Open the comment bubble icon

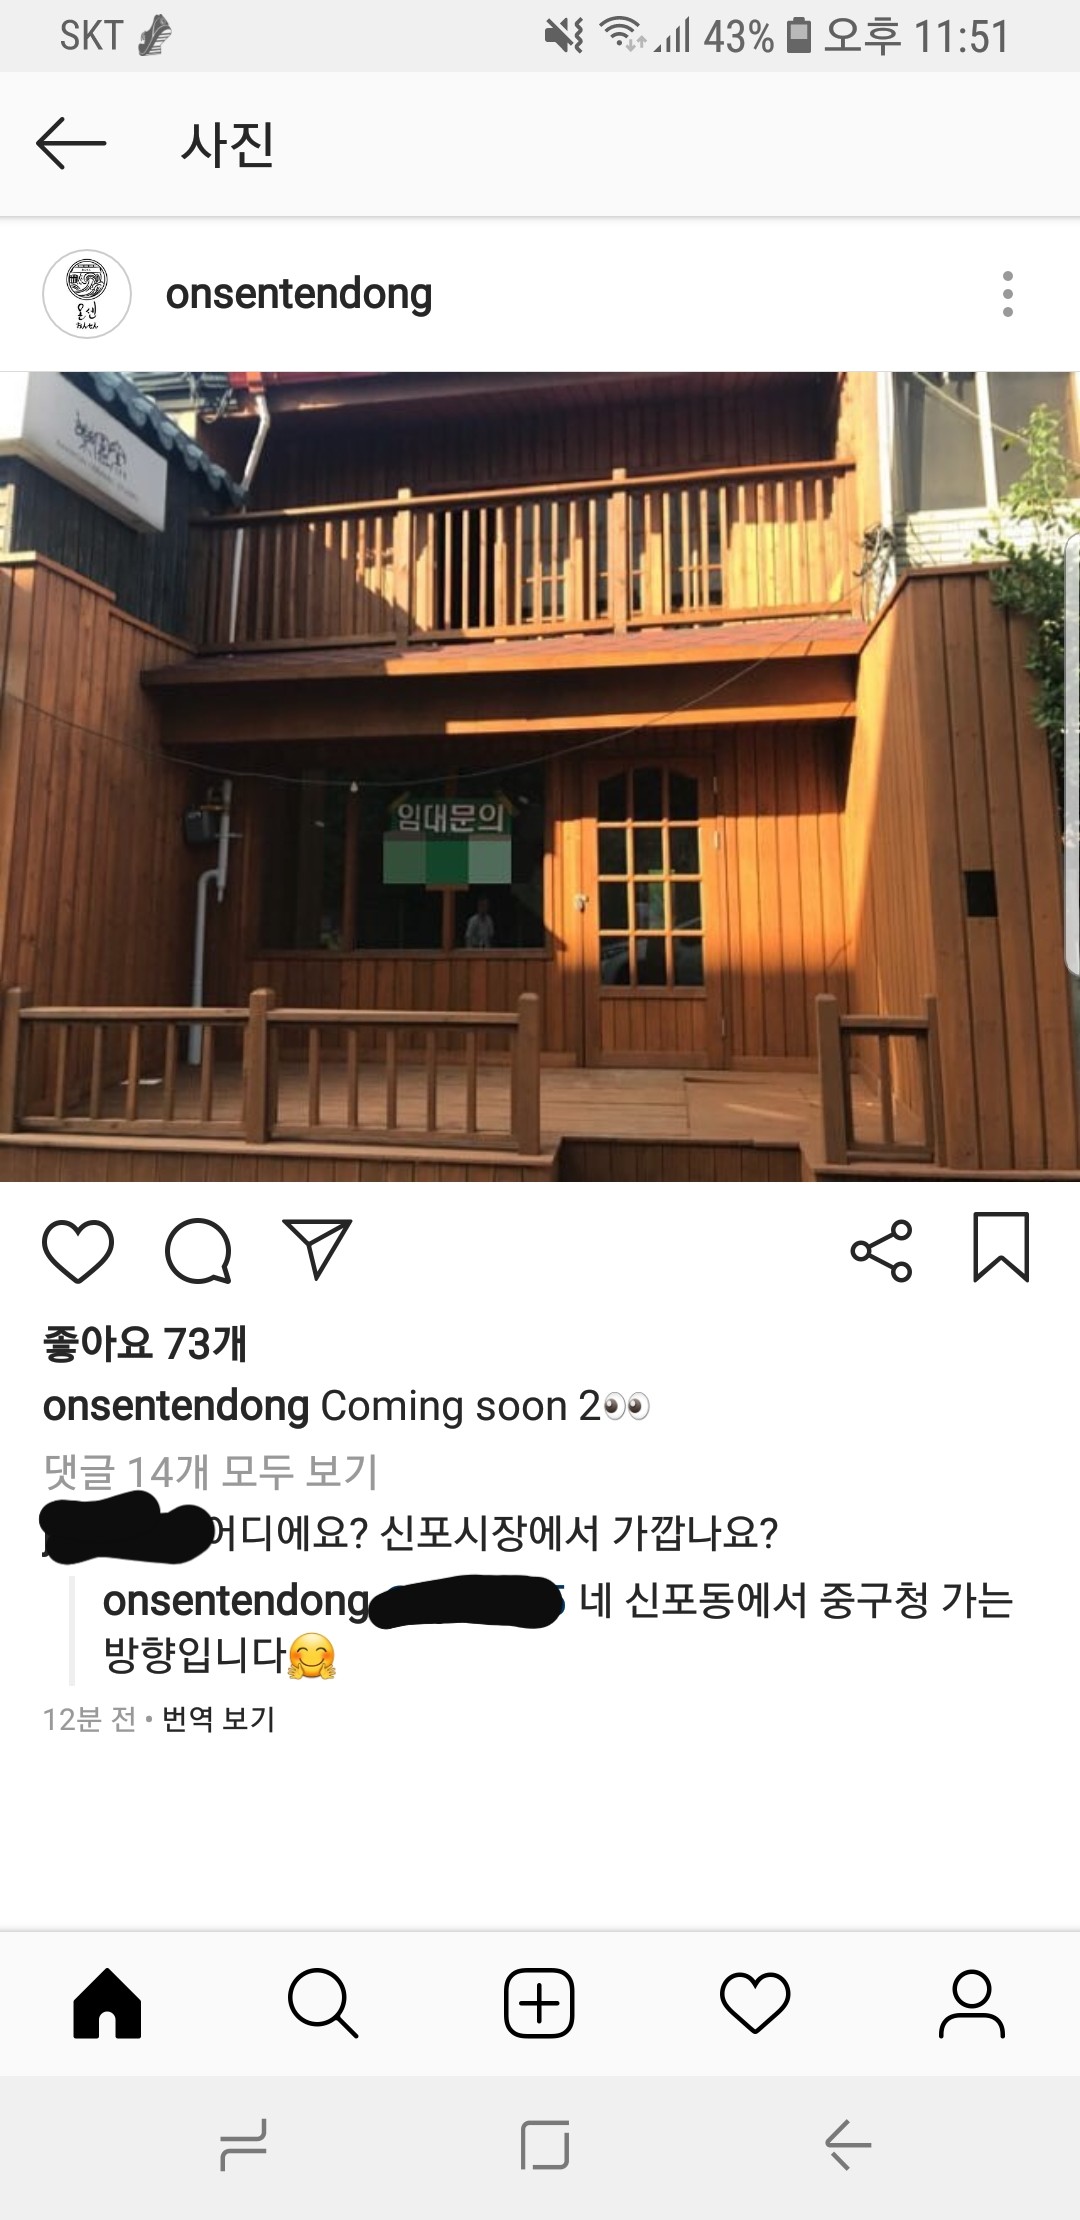(x=198, y=1251)
